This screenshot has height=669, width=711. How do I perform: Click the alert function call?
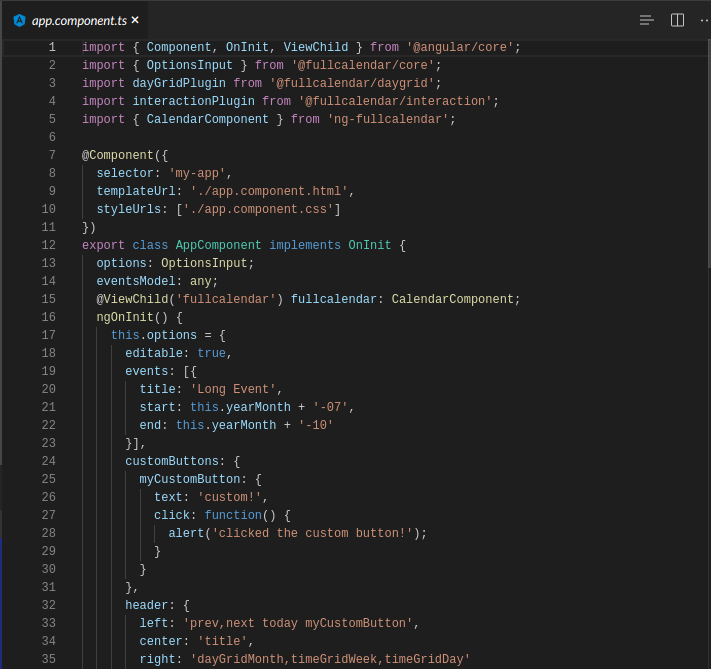(186, 533)
